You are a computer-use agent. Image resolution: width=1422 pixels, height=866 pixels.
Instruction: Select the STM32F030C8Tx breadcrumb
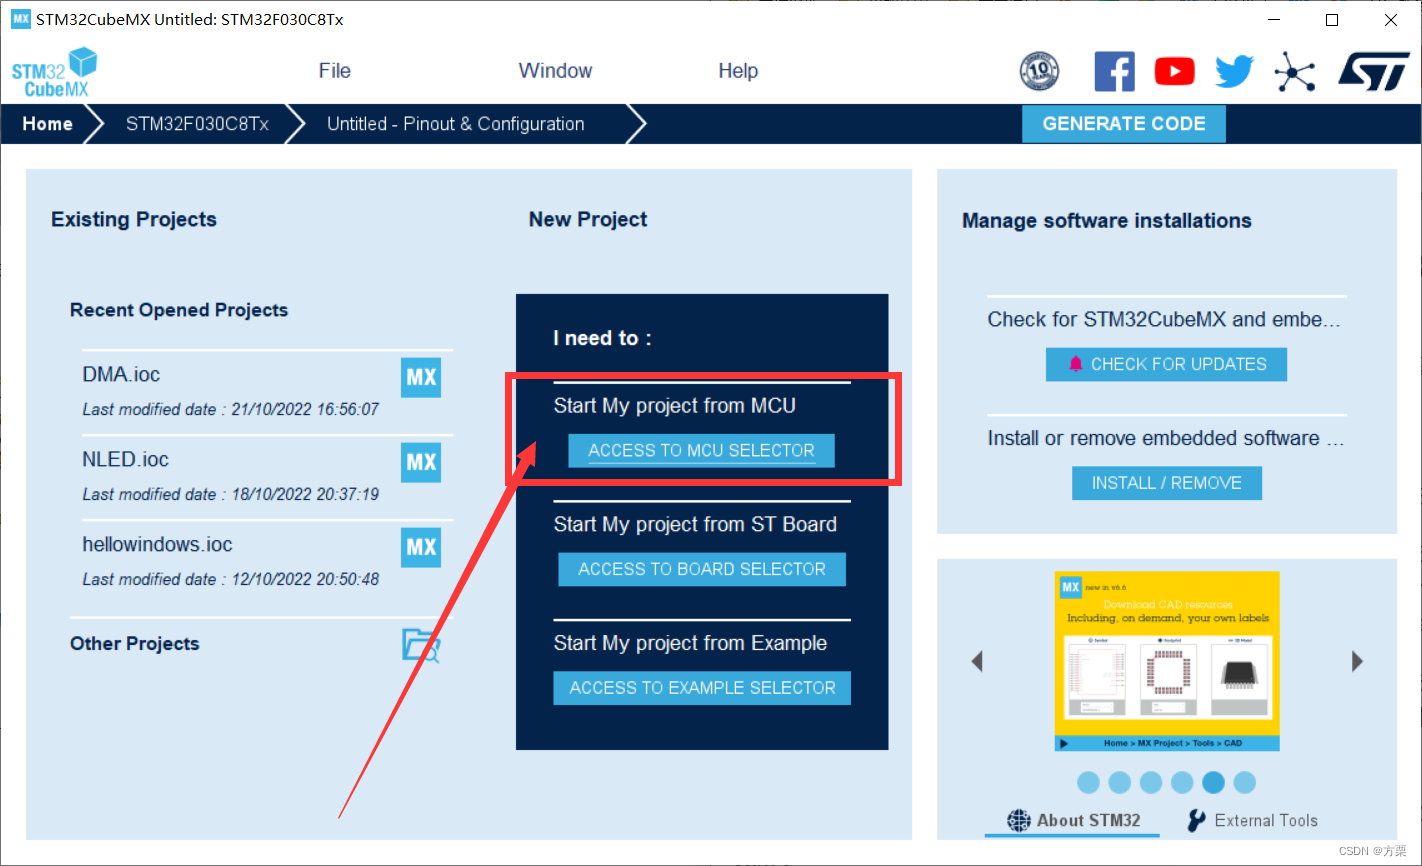197,124
